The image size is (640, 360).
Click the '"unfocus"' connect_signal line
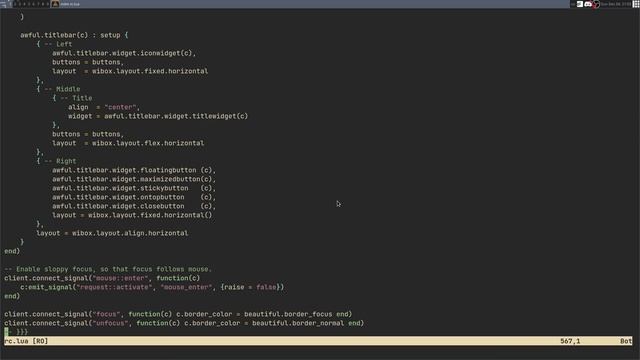tap(184, 323)
